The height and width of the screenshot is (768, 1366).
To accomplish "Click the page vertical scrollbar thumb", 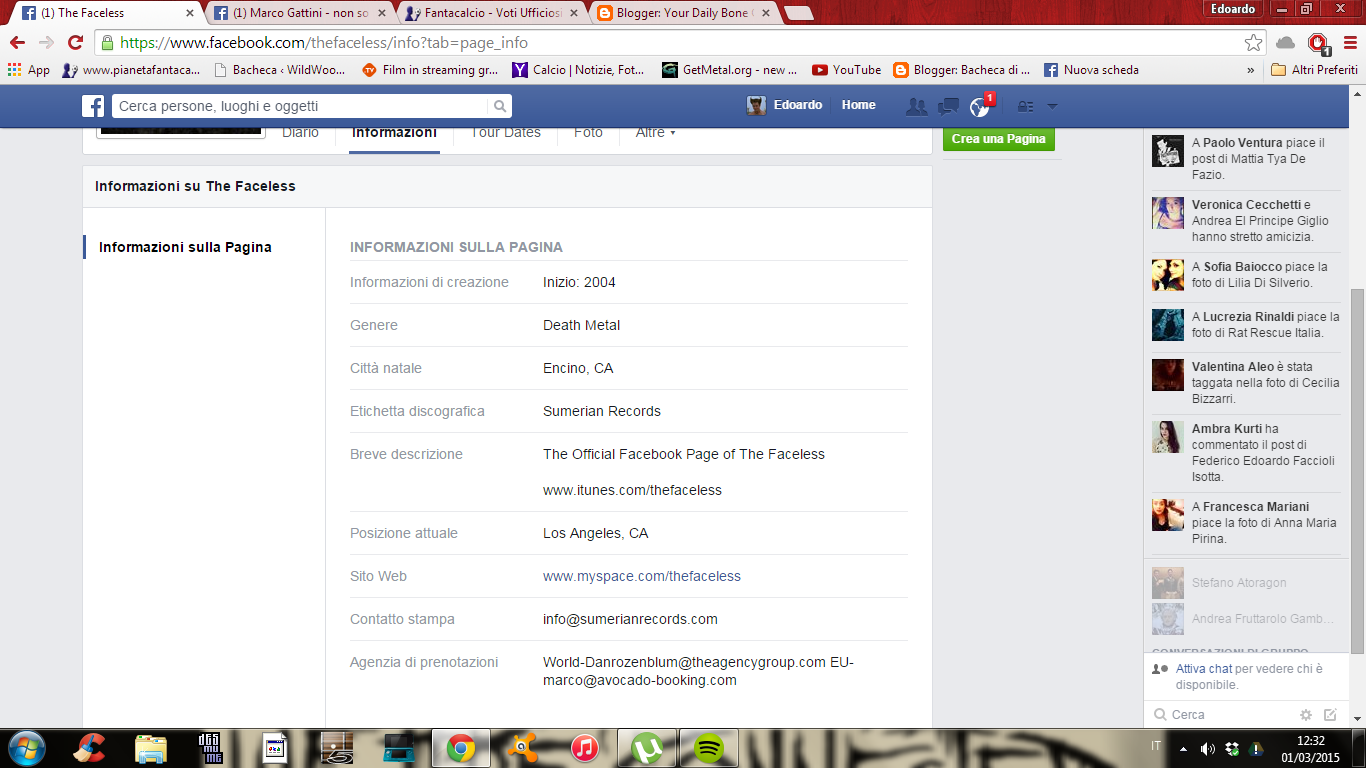I will pos(1356,470).
